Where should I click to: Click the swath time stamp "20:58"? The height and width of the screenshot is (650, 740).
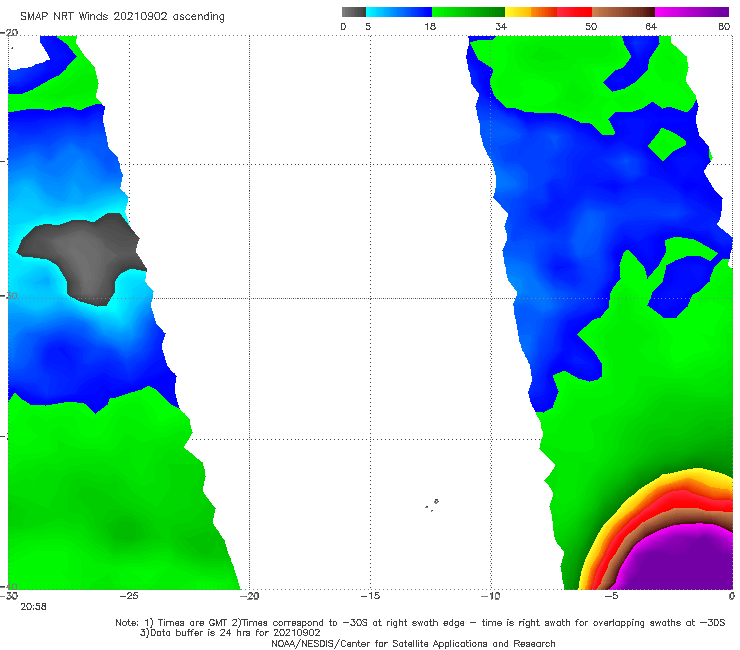pyautogui.click(x=33, y=607)
